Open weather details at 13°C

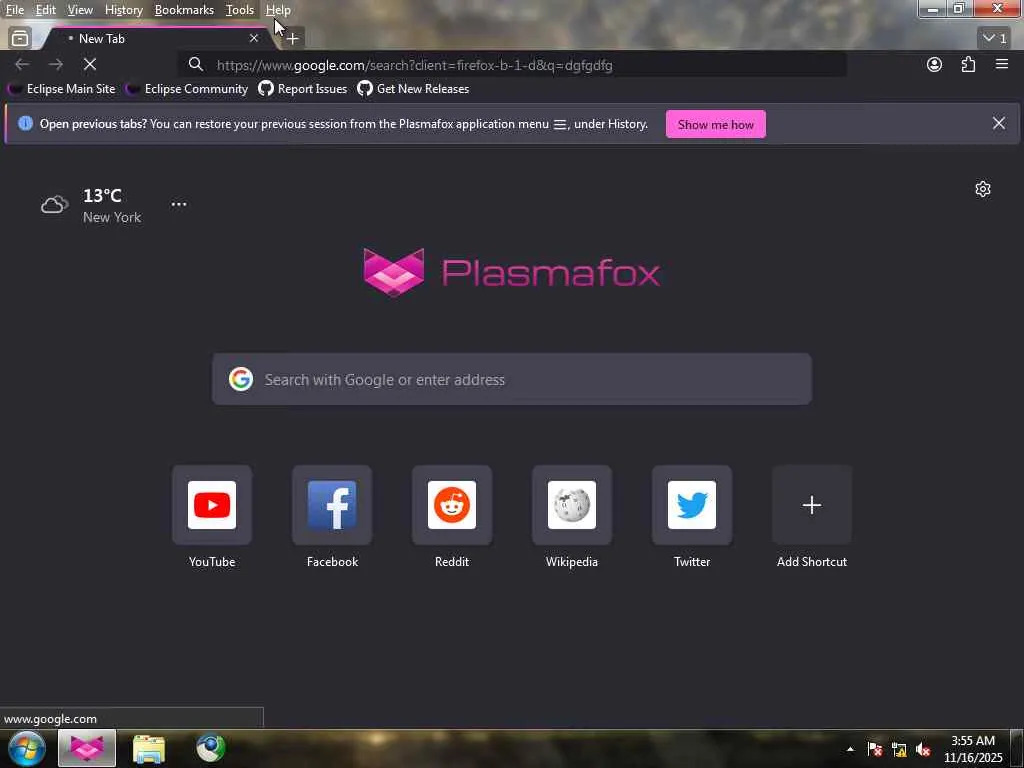click(102, 195)
